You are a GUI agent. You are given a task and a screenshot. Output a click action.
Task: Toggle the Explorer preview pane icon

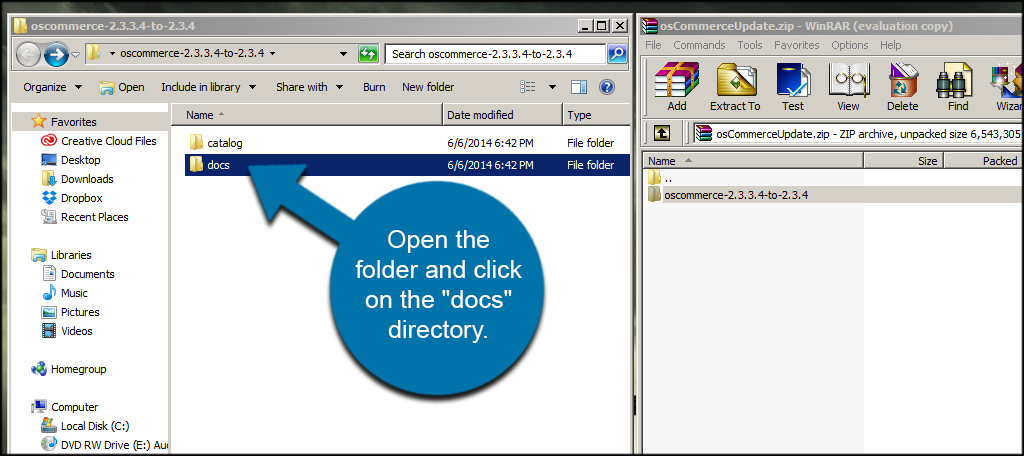click(x=579, y=87)
